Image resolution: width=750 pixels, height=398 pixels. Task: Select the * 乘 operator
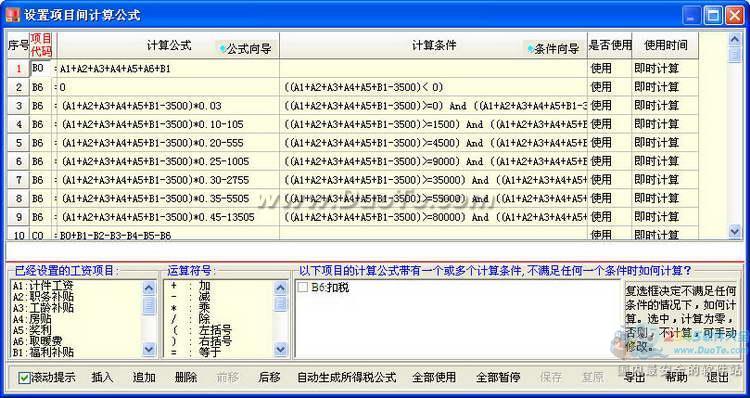click(x=191, y=308)
